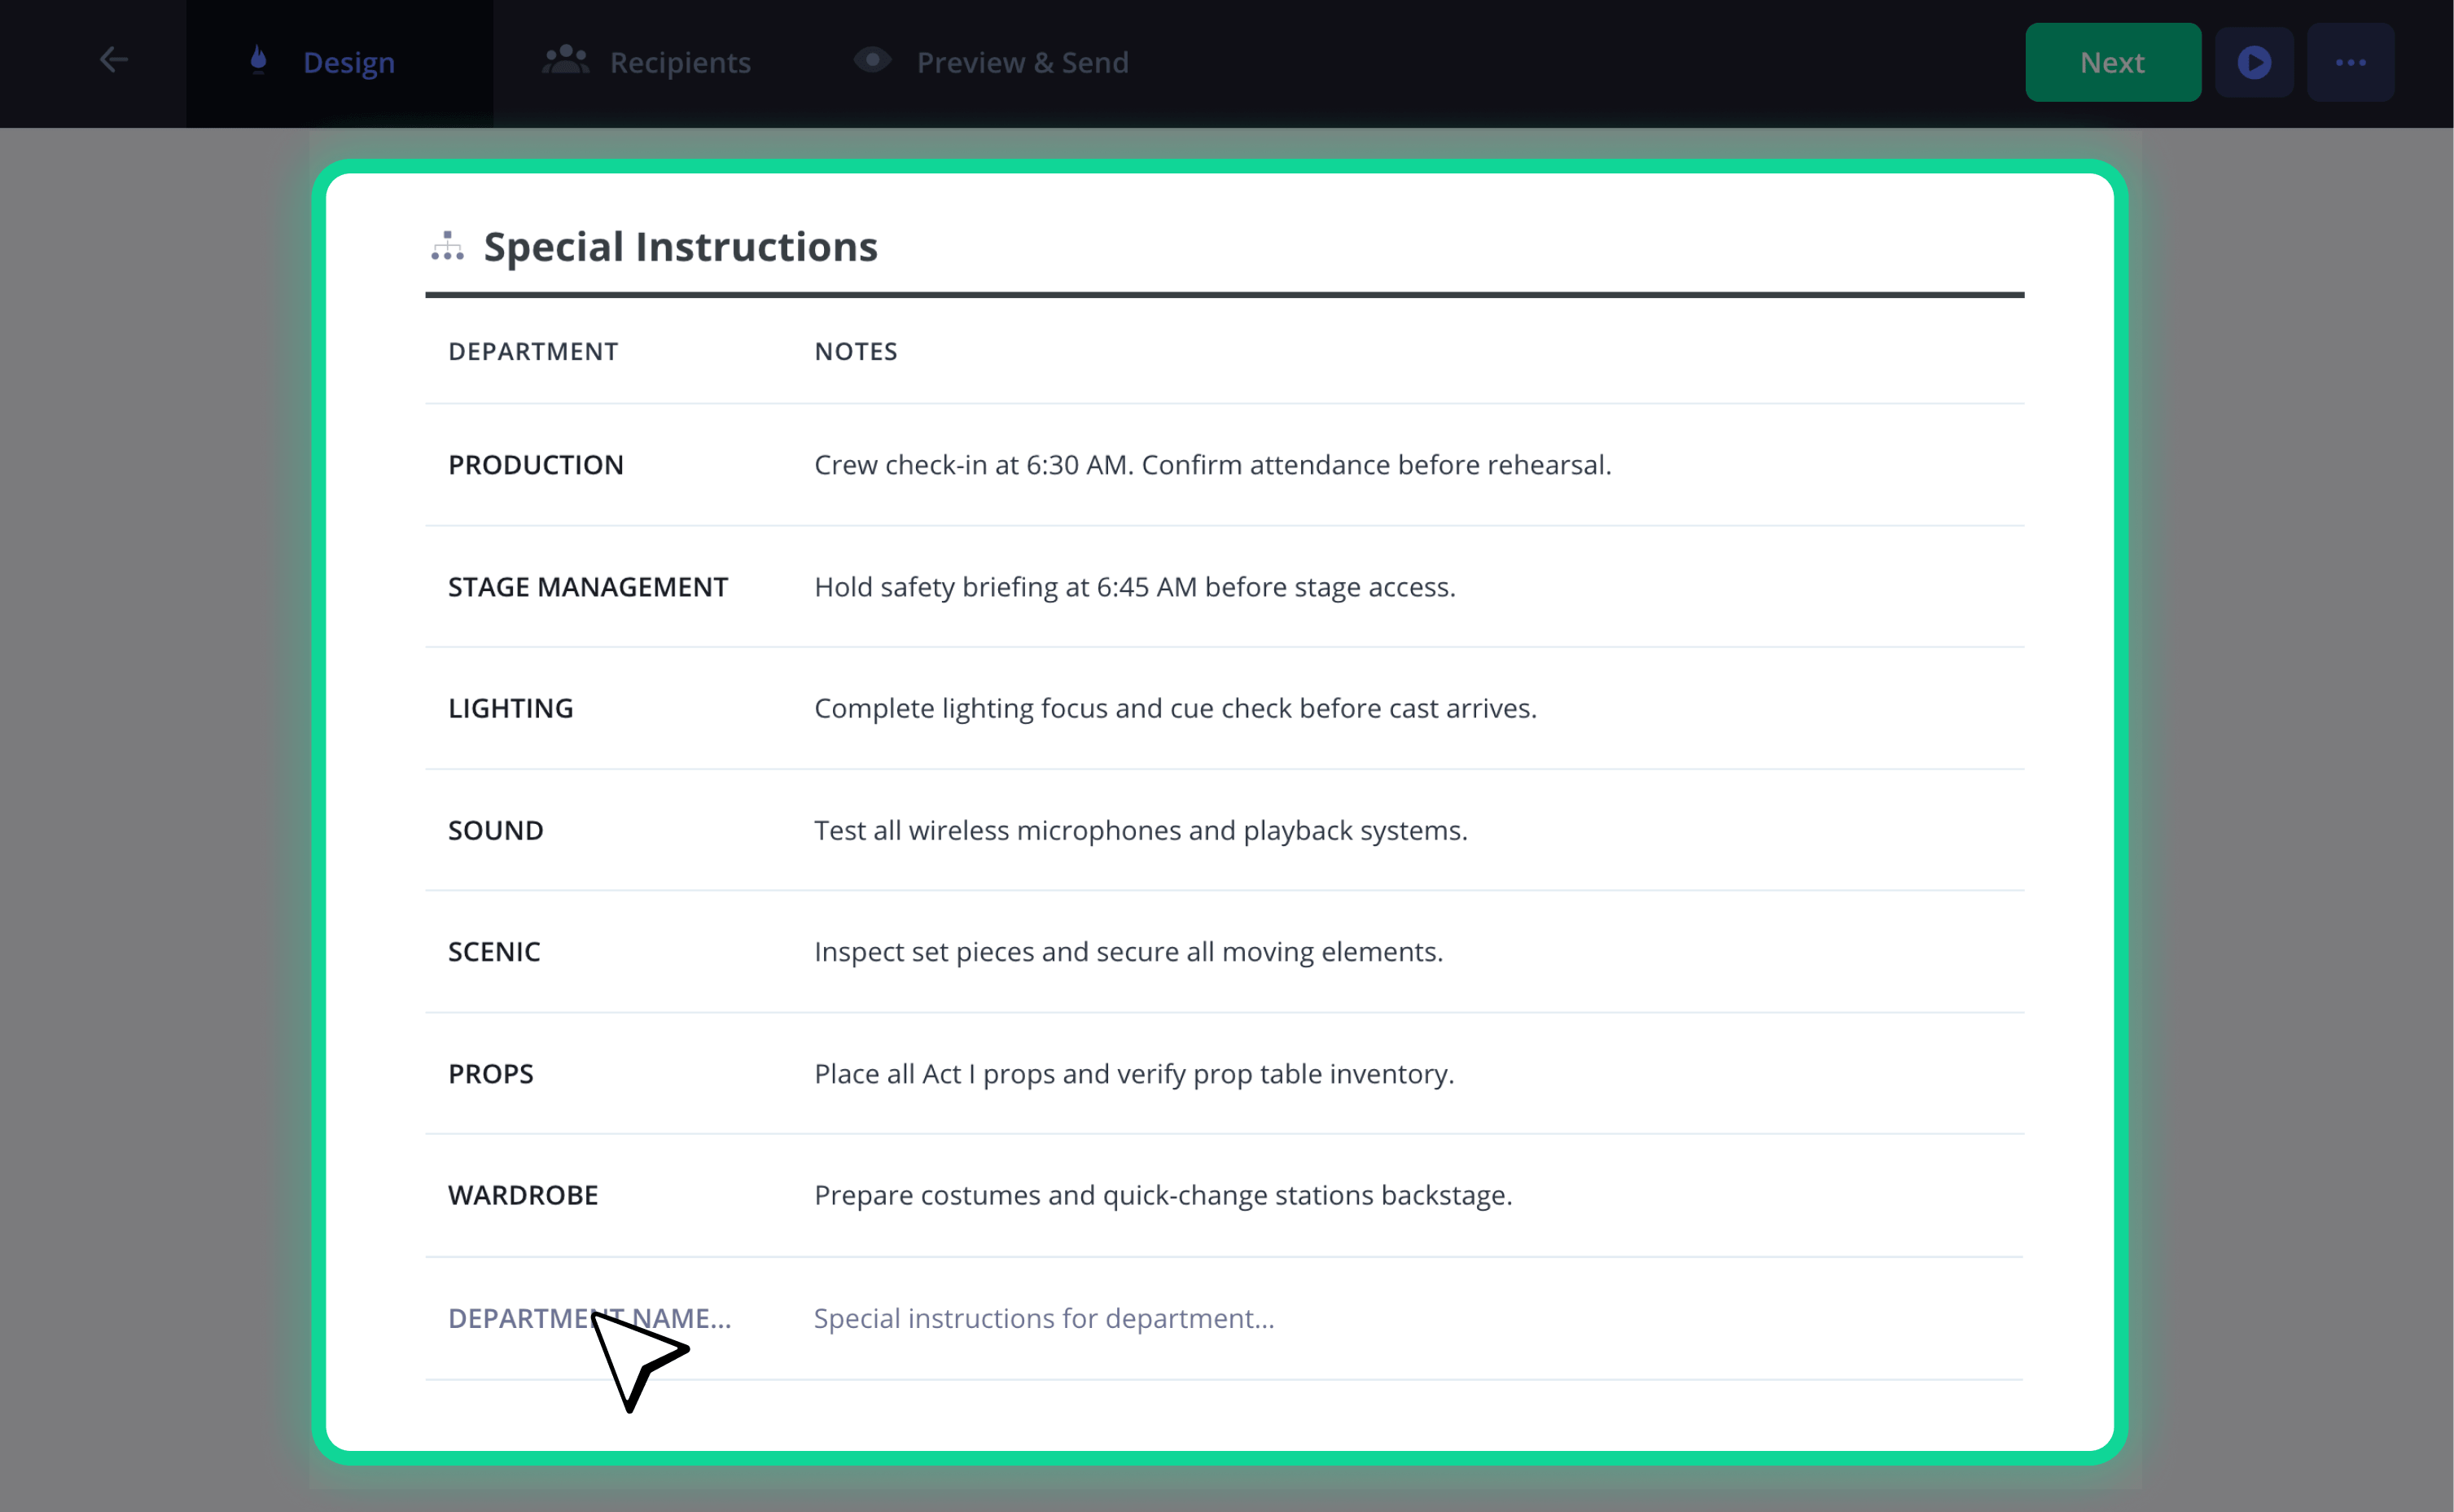The width and height of the screenshot is (2454, 1512).
Task: Click the Design flame icon
Action: point(259,60)
